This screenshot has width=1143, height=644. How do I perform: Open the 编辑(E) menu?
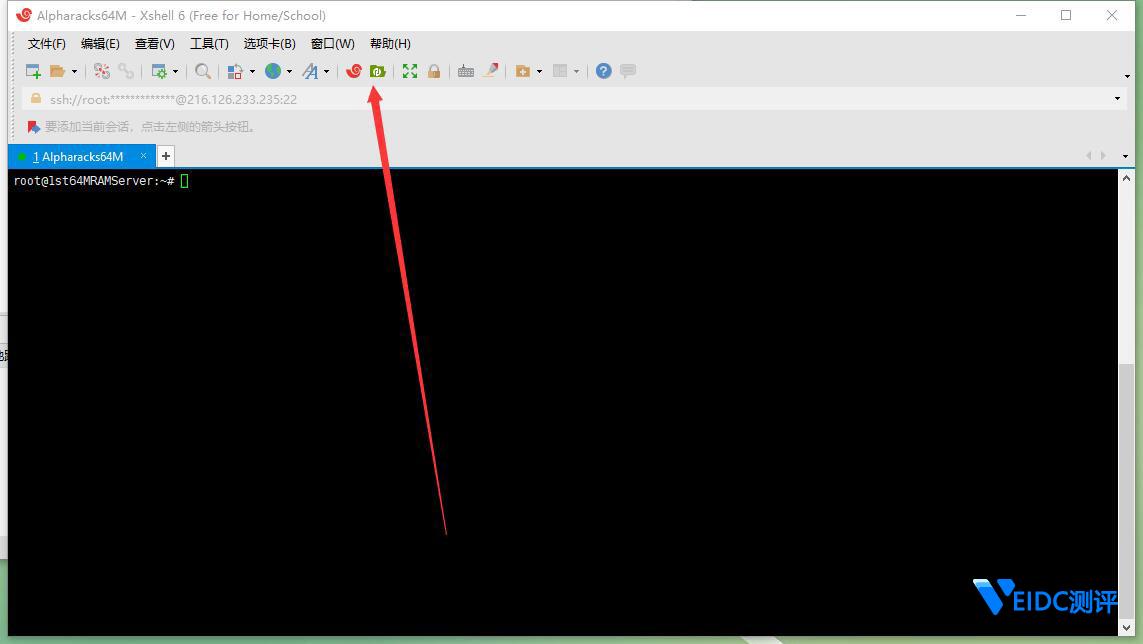pos(100,44)
